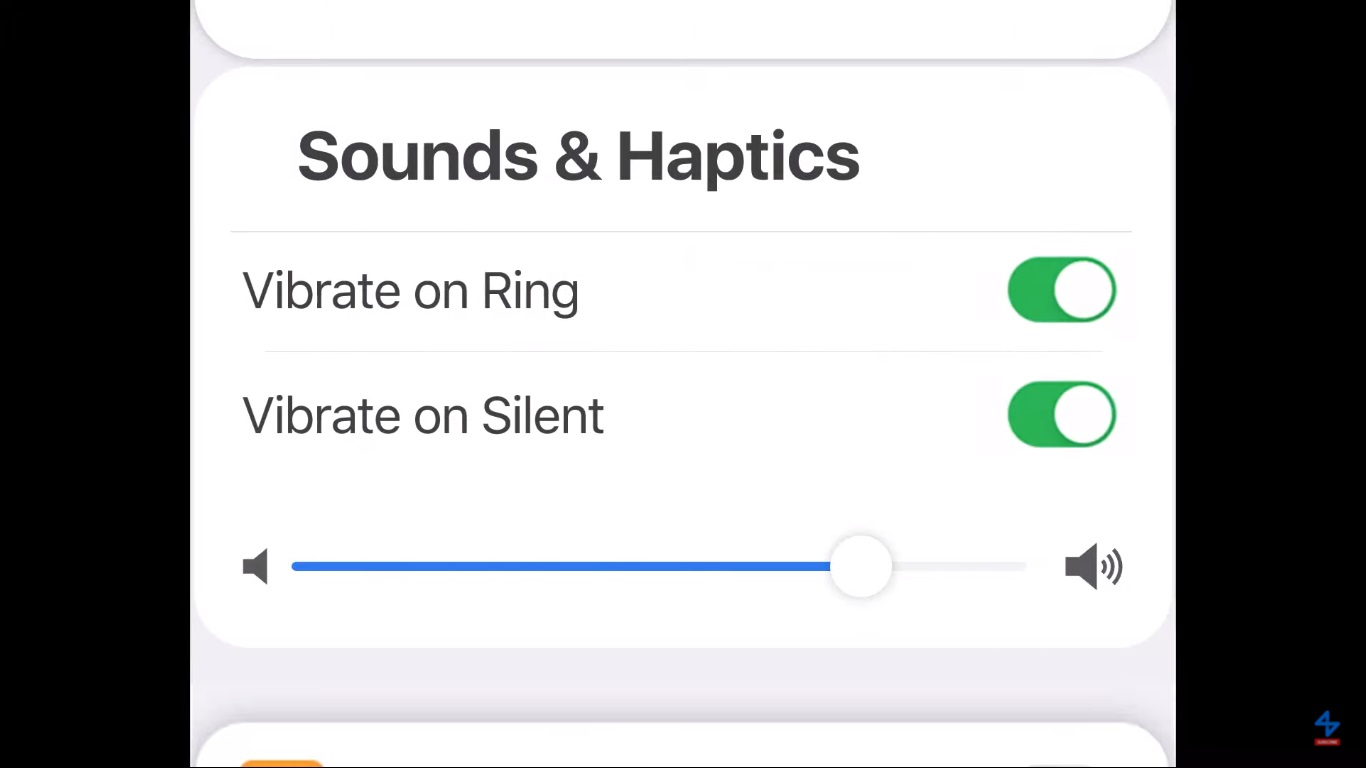Click the Sounds & Haptics heading
This screenshot has height=768, width=1366.
(578, 157)
